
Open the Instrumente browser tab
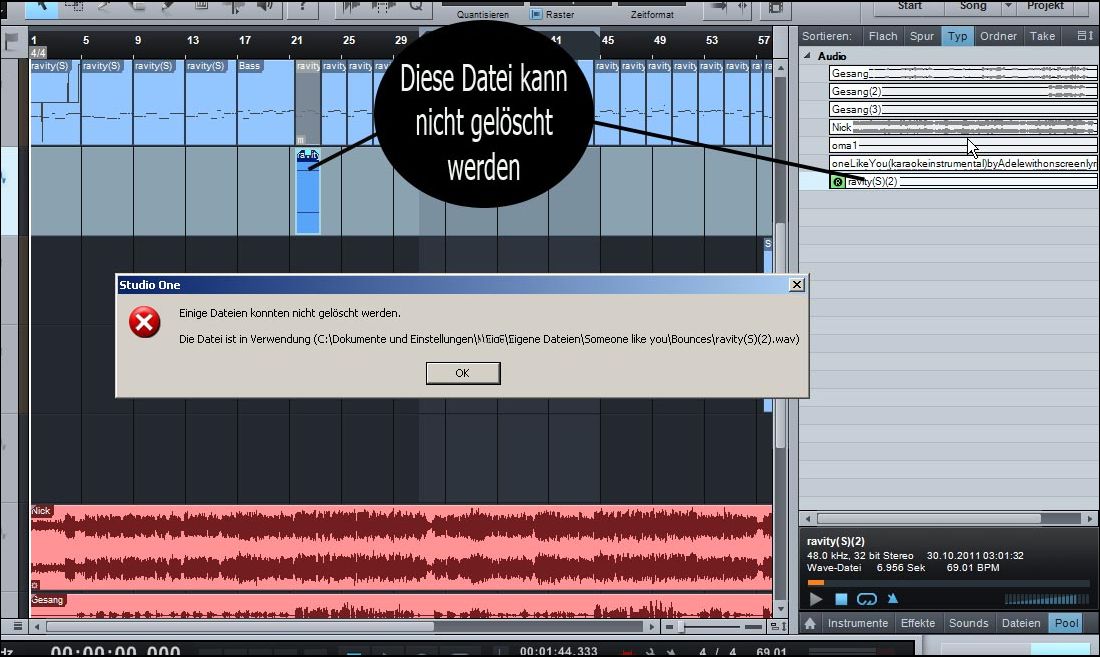click(x=857, y=623)
